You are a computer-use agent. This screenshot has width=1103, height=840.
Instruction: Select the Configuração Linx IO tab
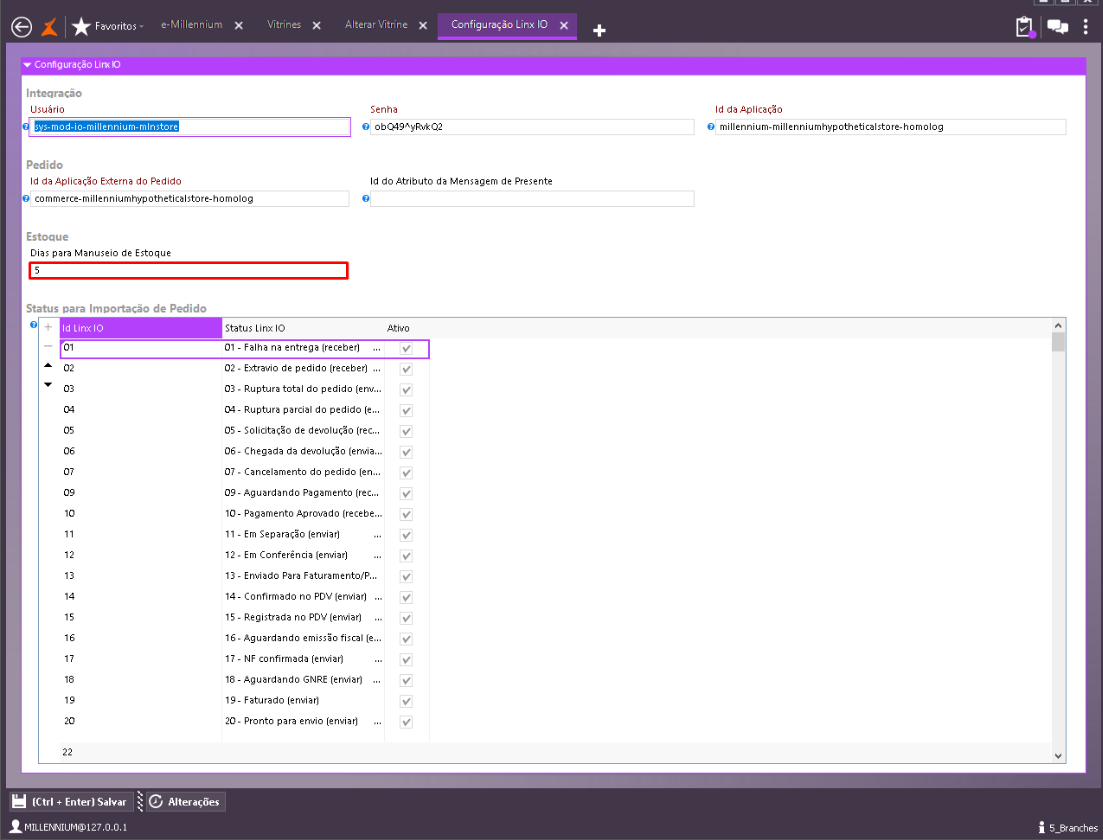(x=499, y=25)
